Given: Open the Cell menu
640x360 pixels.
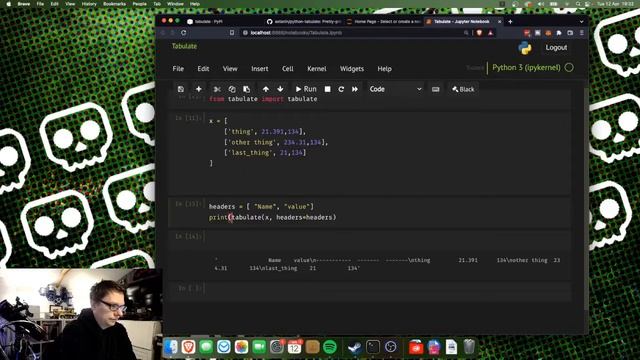Looking at the screenshot, I should (x=288, y=69).
